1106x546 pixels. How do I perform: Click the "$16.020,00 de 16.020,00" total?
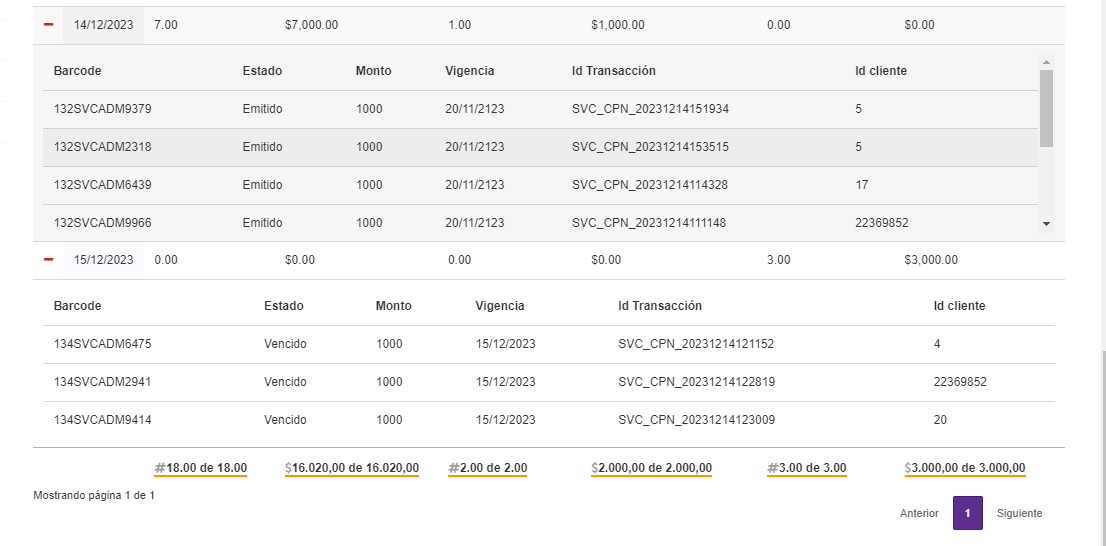tap(352, 468)
